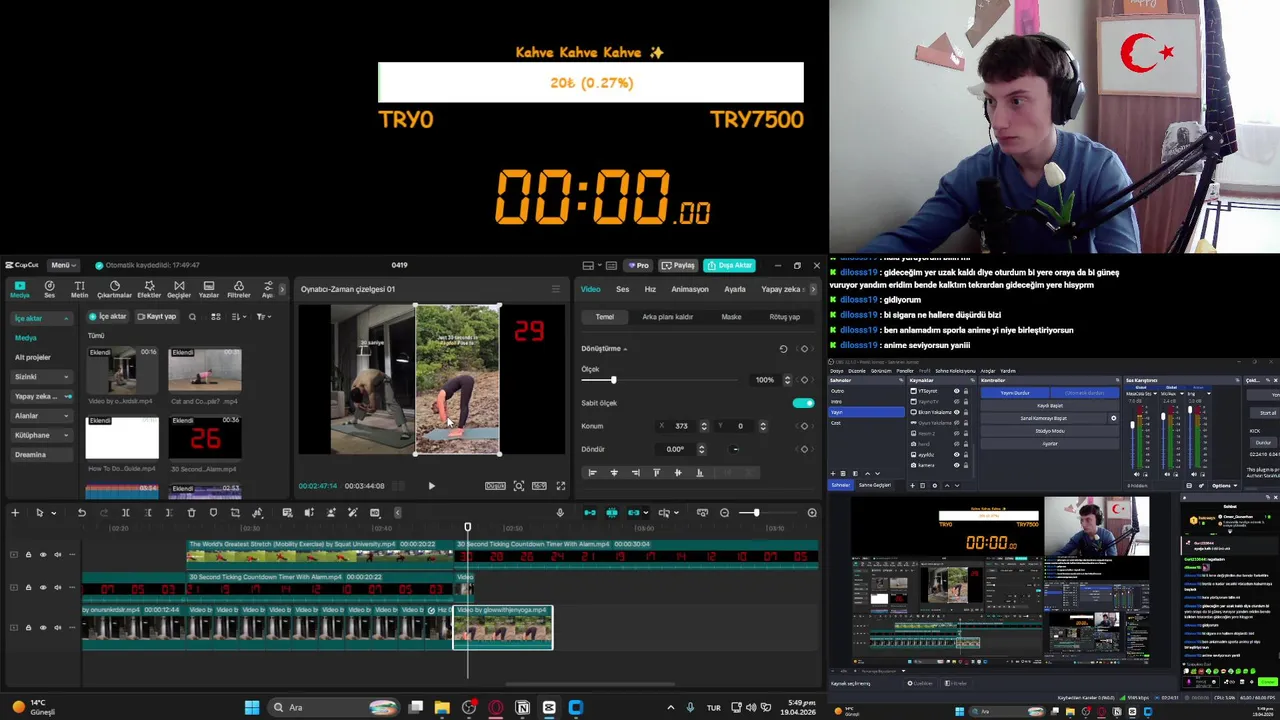The image size is (1280, 720).
Task: Open the Yazılar captions panel
Action: [x=209, y=289]
